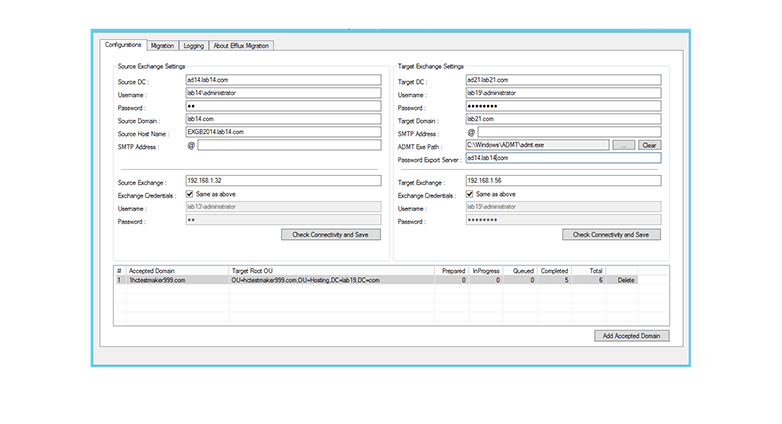Click the Queued column header
Viewport: 782px width, 424px height.
521,271
